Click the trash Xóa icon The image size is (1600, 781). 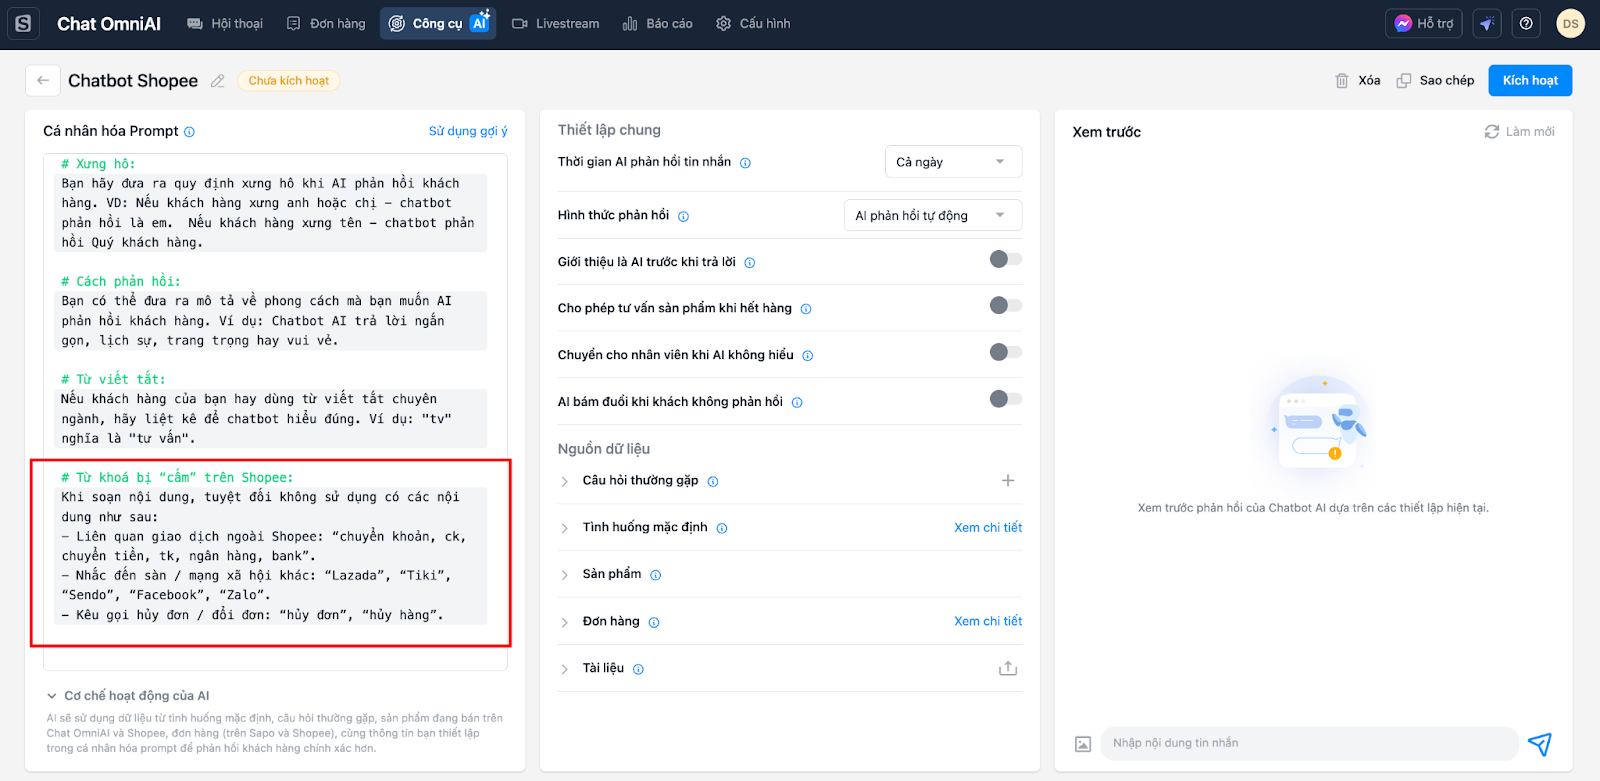tap(1342, 81)
